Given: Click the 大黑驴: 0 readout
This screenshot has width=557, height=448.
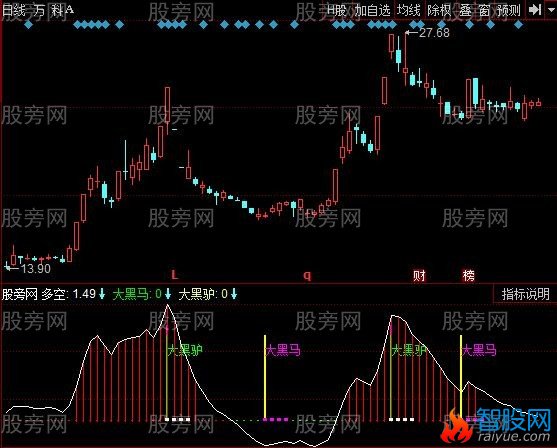Looking at the screenshot, I should tap(203, 294).
